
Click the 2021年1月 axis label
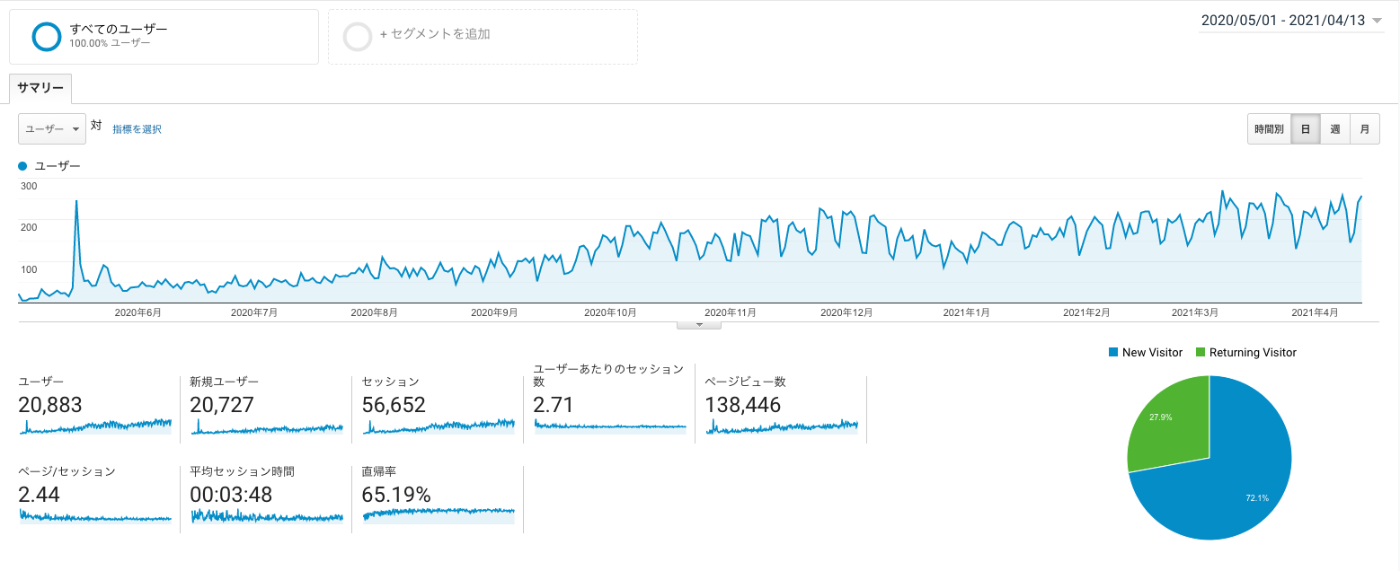click(966, 312)
